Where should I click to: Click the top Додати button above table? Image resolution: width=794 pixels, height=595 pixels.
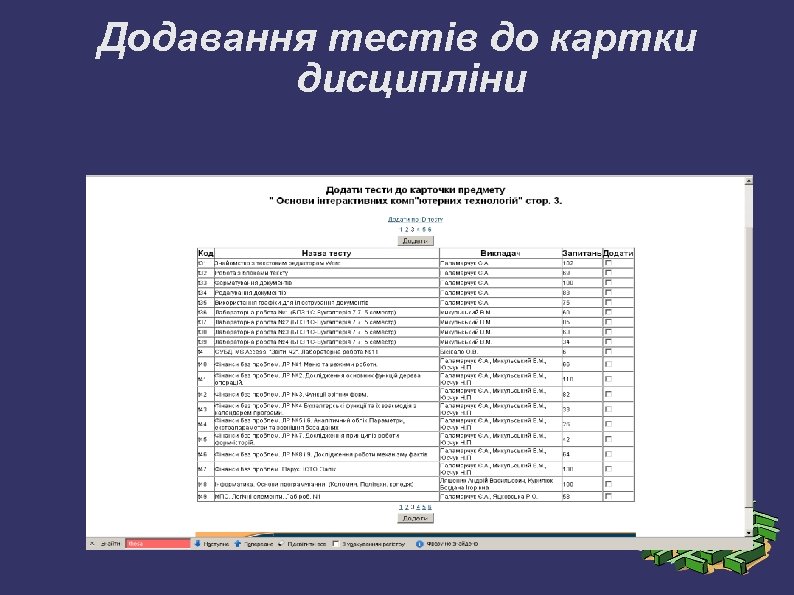416,241
